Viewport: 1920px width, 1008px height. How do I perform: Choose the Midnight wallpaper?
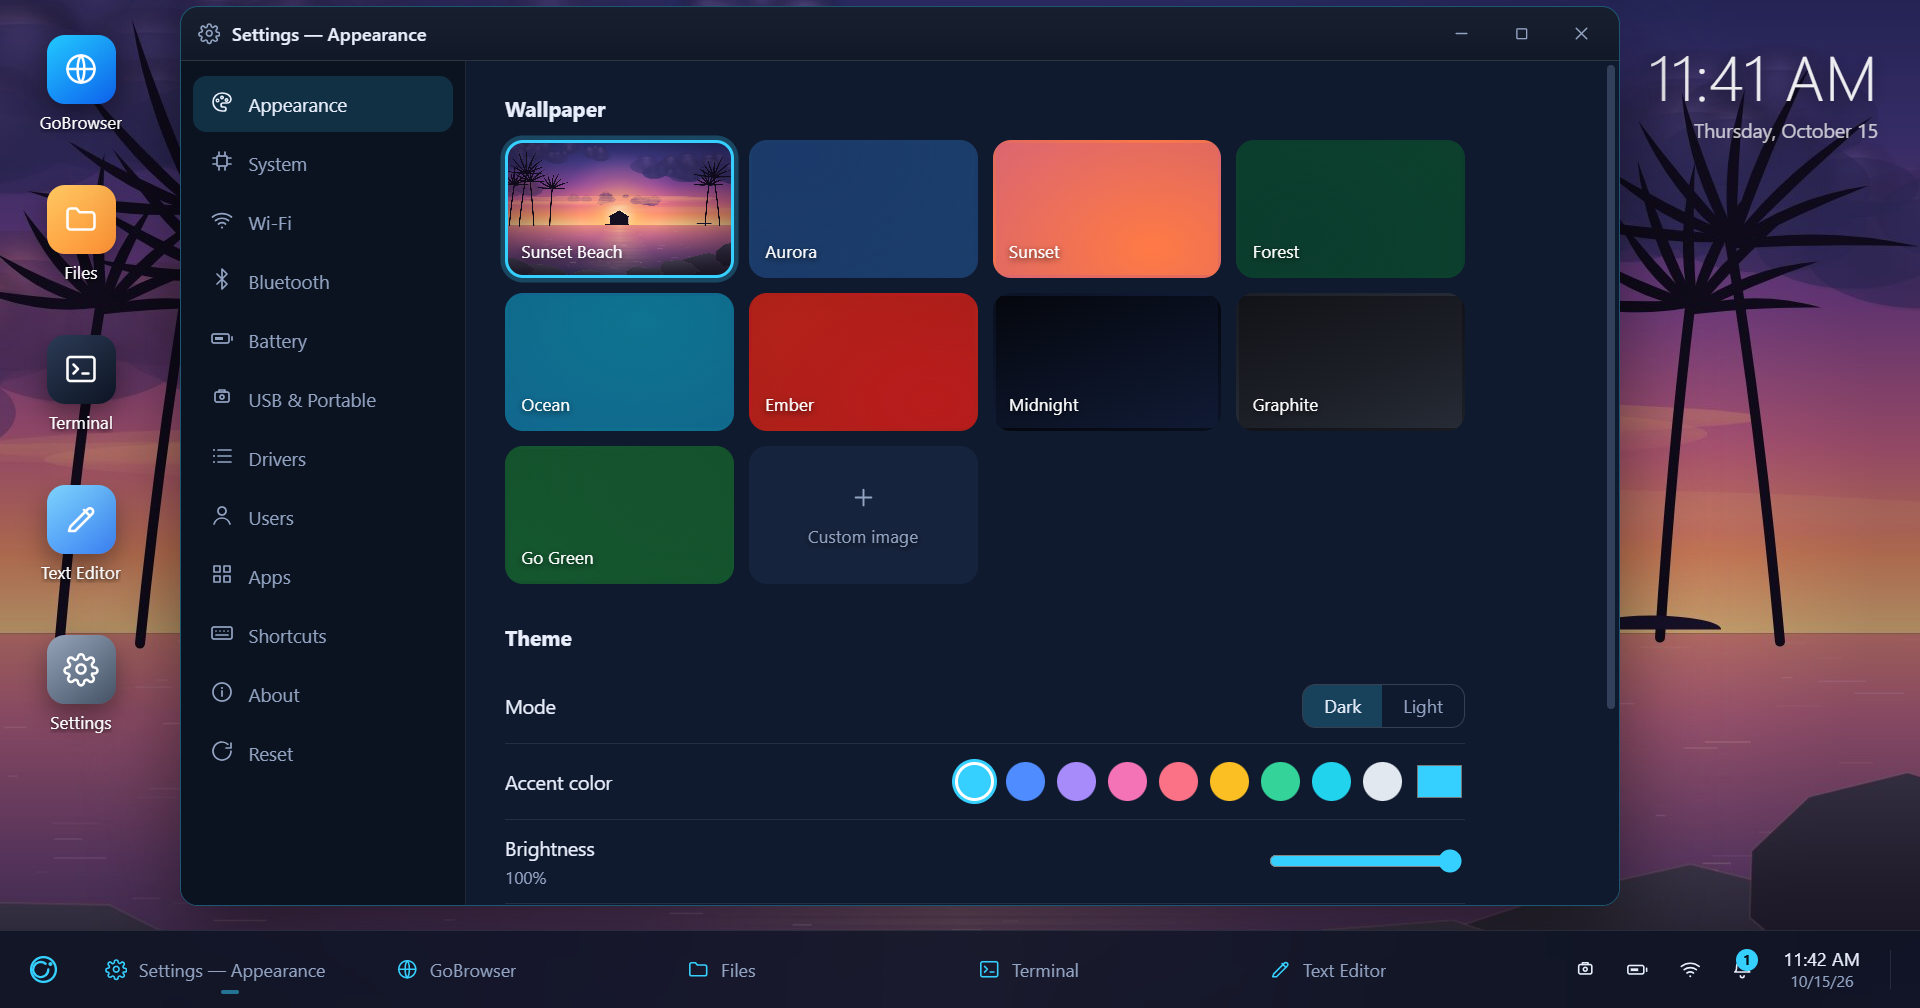pos(1107,362)
